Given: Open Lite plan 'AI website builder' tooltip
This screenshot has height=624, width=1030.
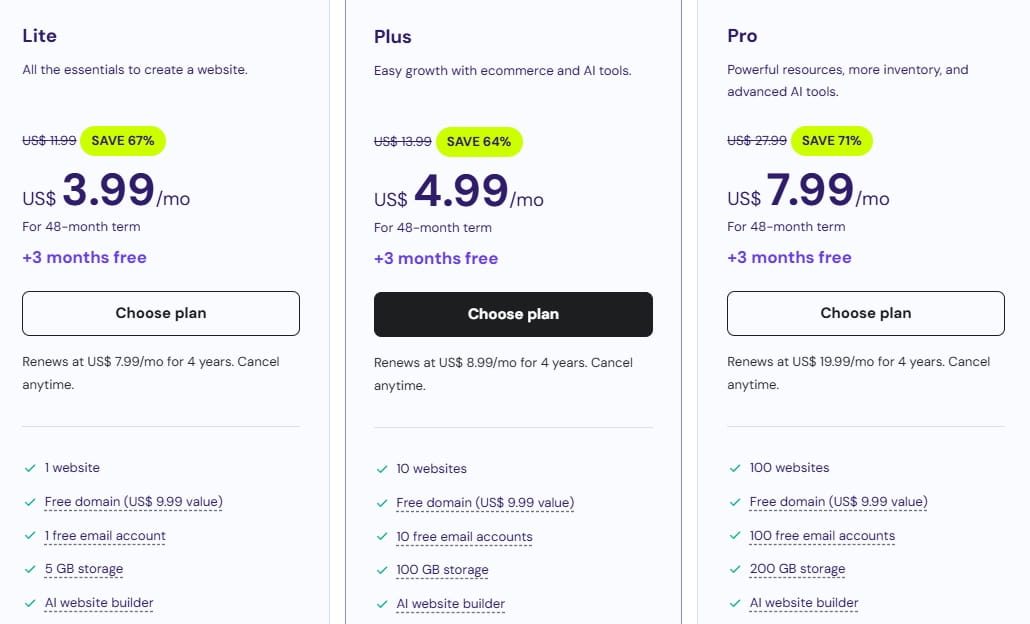Looking at the screenshot, I should [x=99, y=603].
